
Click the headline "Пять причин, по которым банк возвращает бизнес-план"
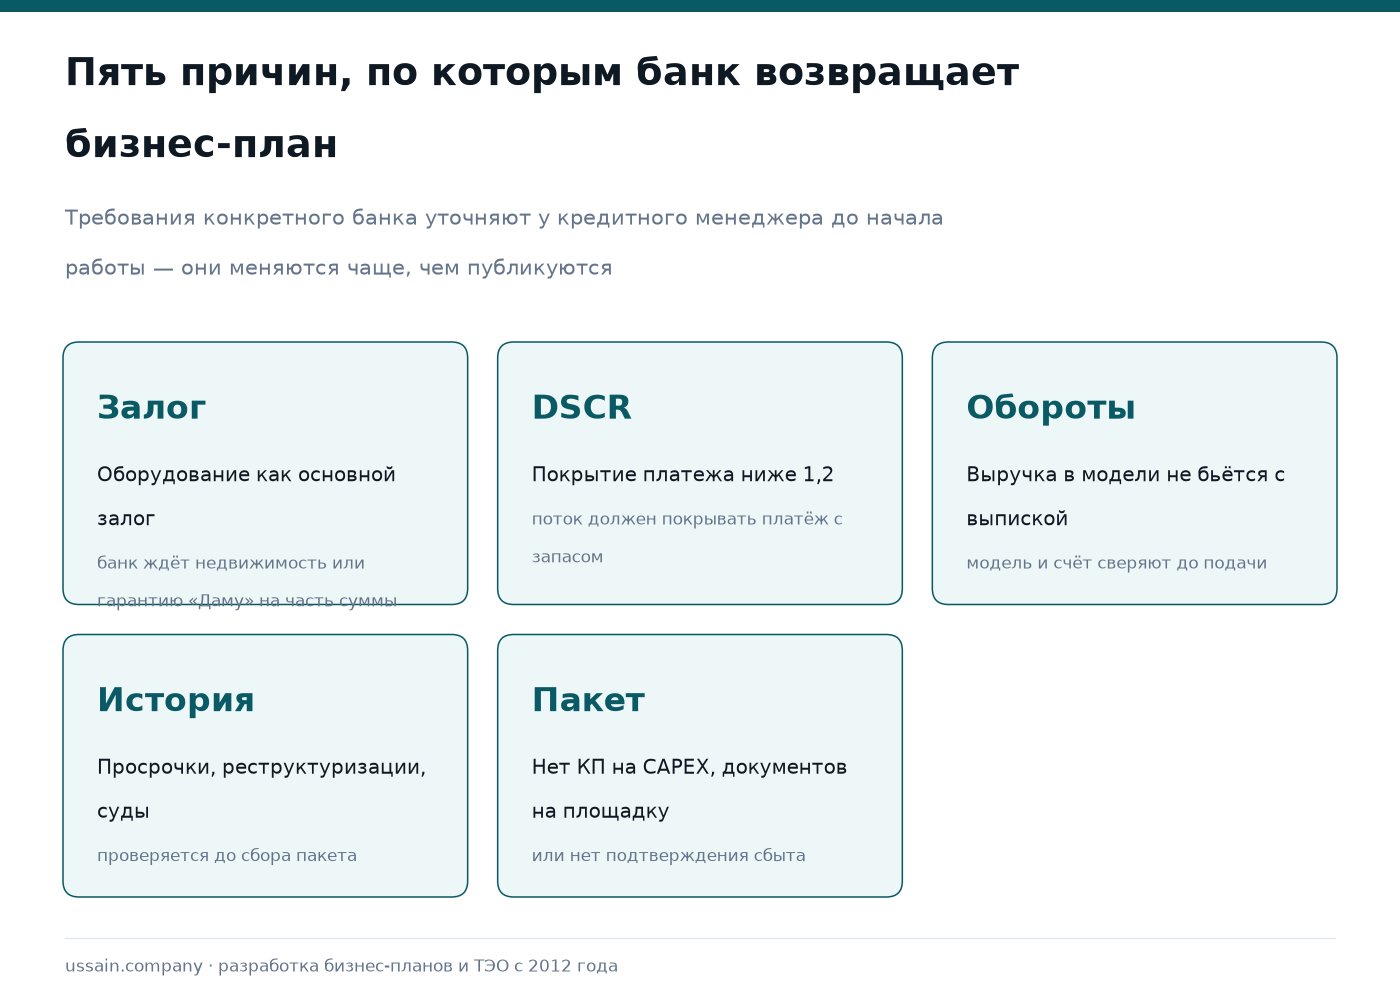[542, 108]
